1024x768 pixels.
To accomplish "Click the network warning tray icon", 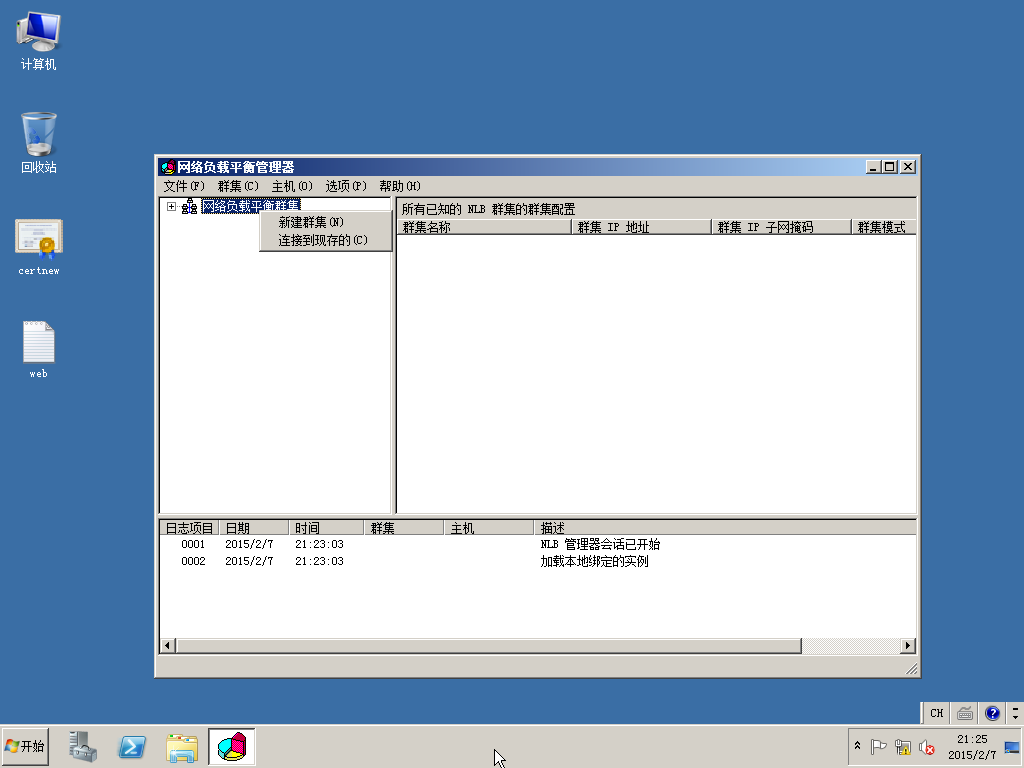I will click(x=903, y=746).
